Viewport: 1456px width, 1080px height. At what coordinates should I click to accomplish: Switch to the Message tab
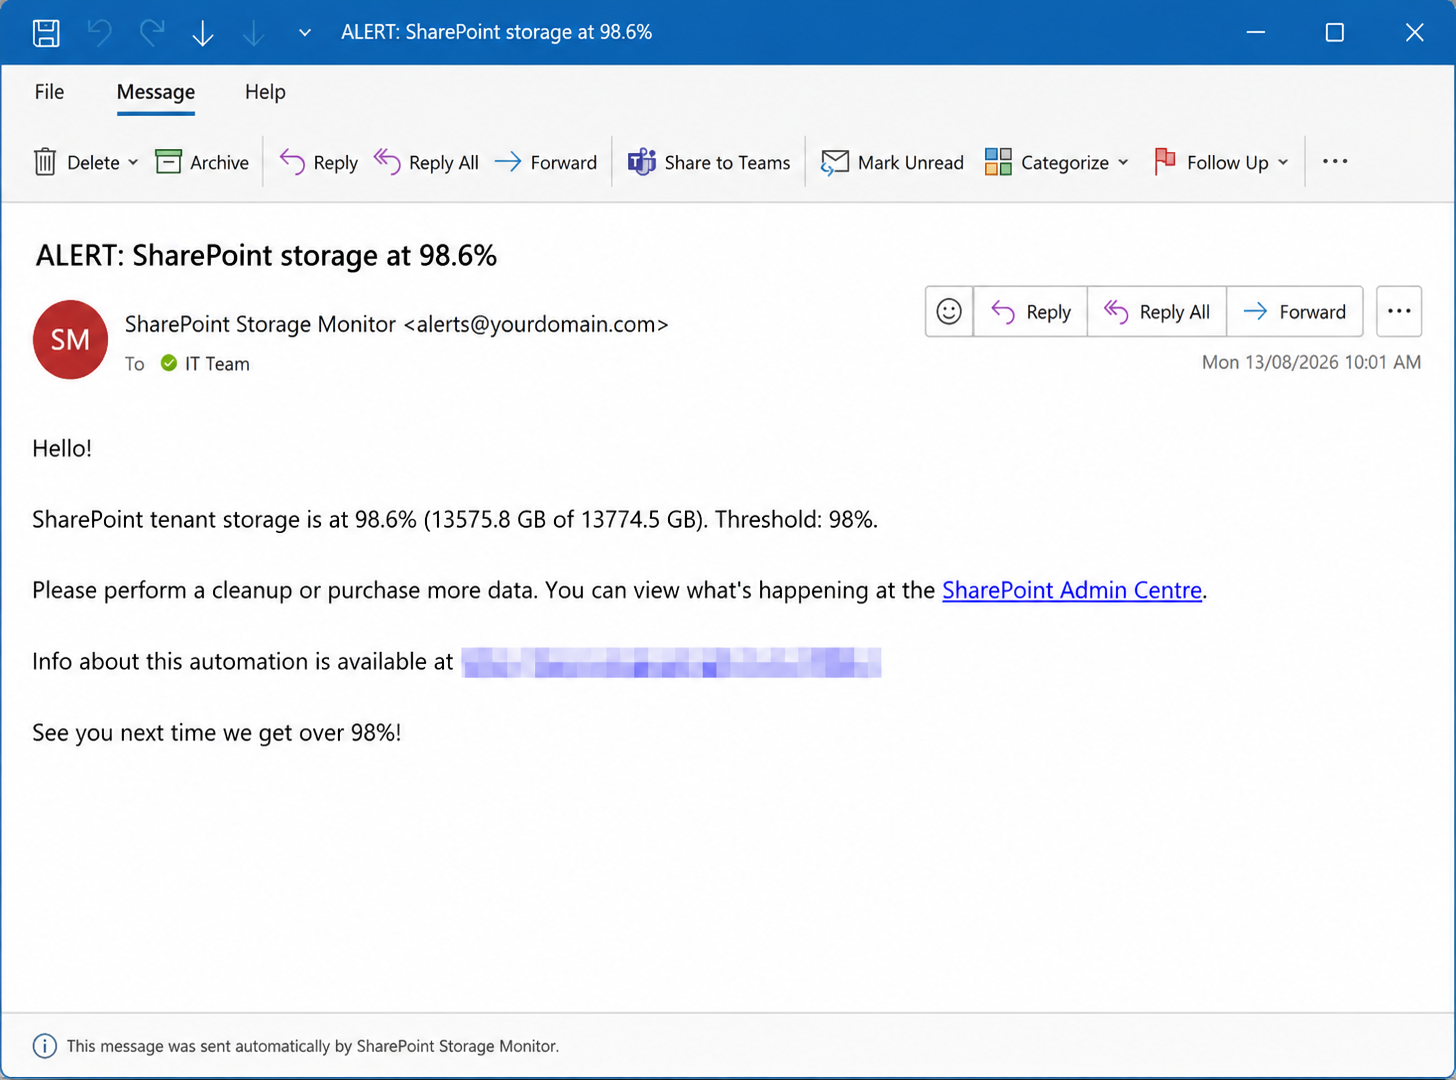156,92
